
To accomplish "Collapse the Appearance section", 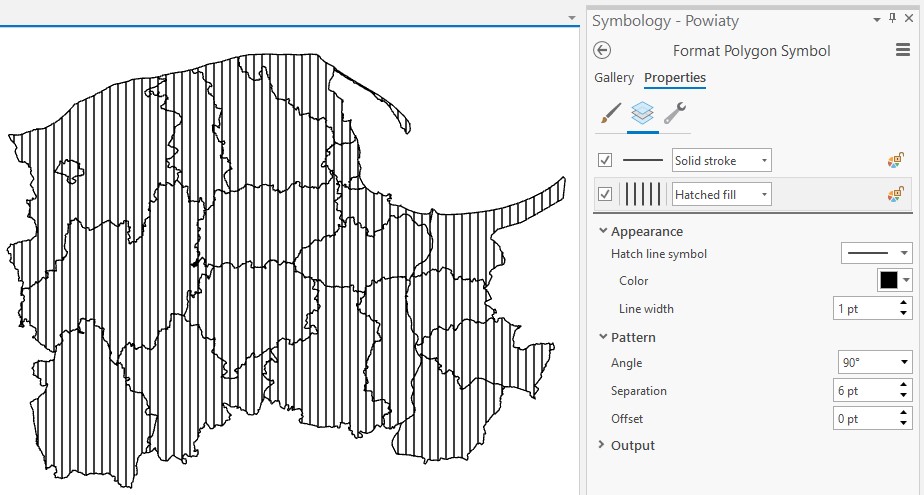I will (x=603, y=232).
